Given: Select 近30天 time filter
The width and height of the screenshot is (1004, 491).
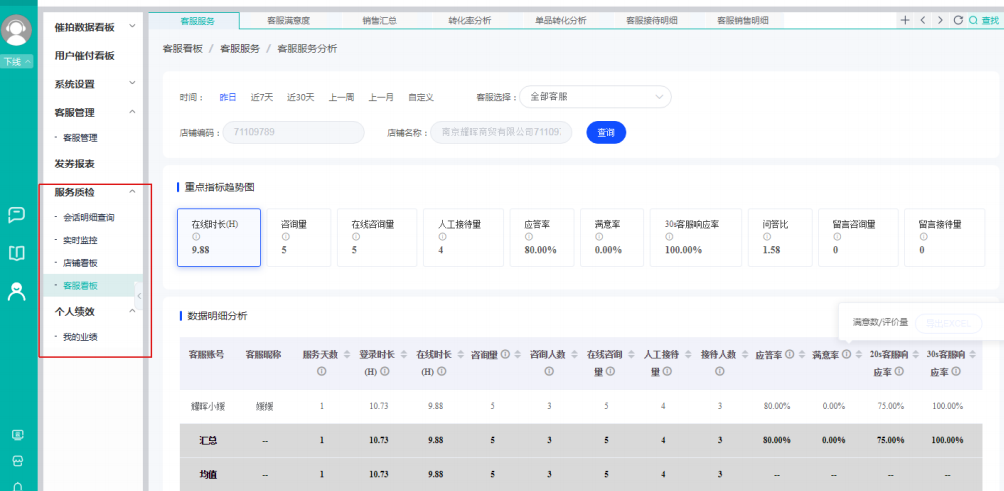Looking at the screenshot, I should pos(301,97).
